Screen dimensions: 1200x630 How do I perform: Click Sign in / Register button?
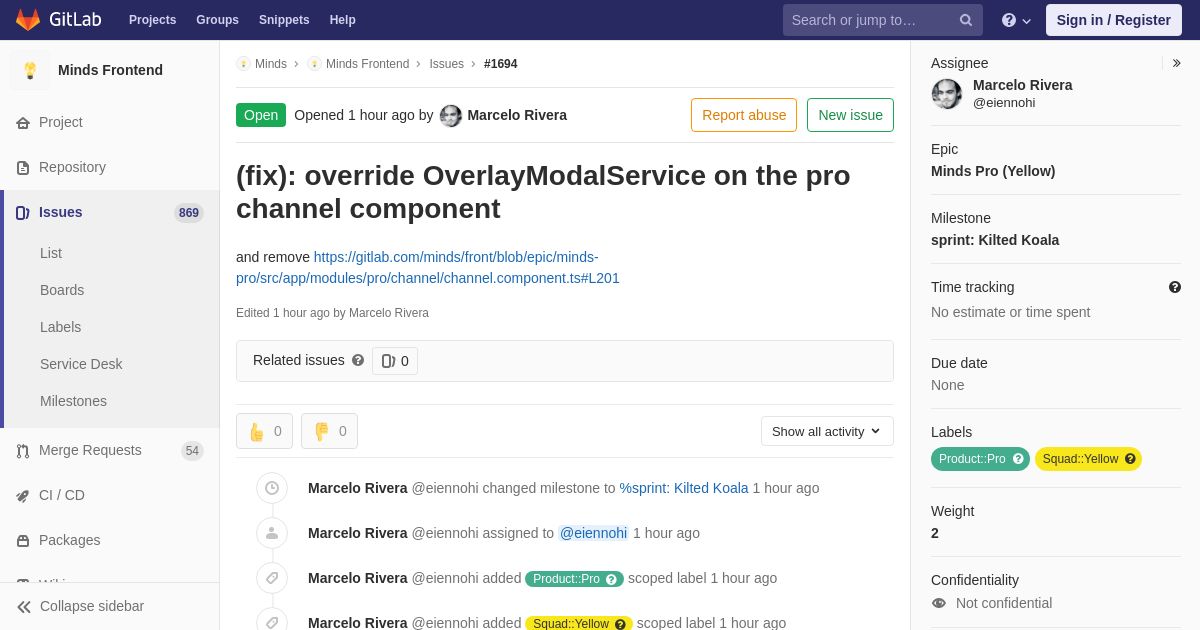(1114, 20)
